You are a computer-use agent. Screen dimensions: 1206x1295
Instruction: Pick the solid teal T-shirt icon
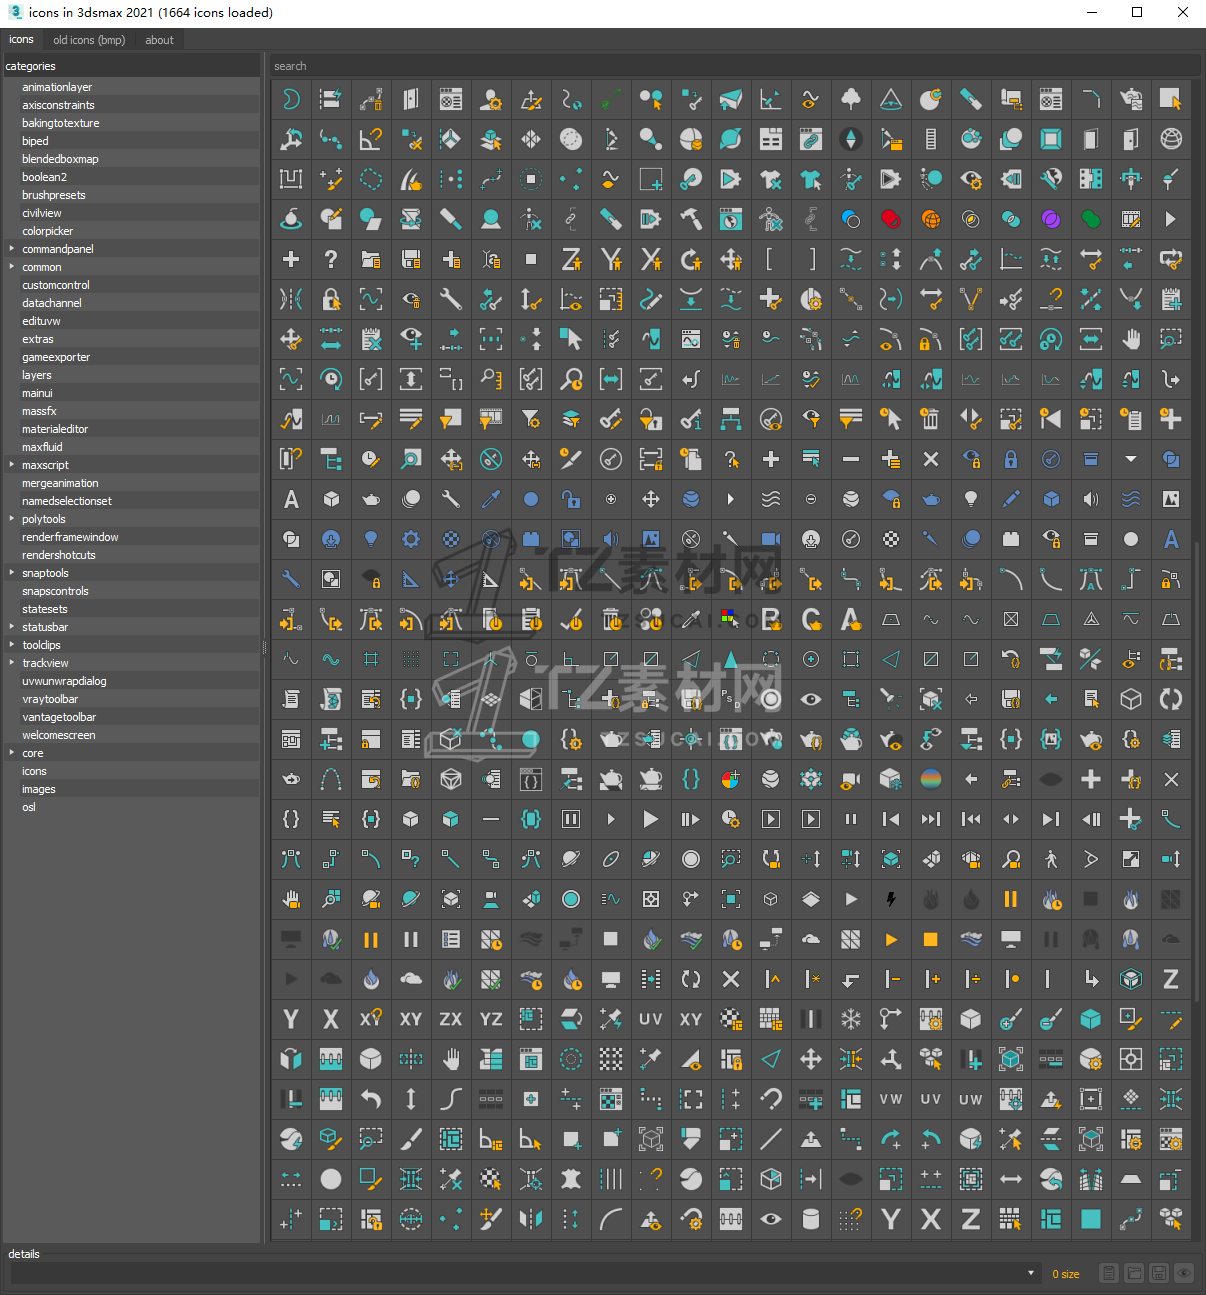pyautogui.click(x=811, y=179)
